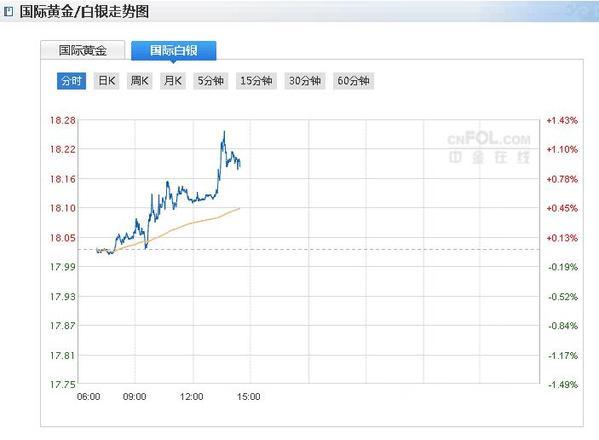Select the 国际白银 tab
Viewport: 599px width, 440px height.
tap(174, 50)
